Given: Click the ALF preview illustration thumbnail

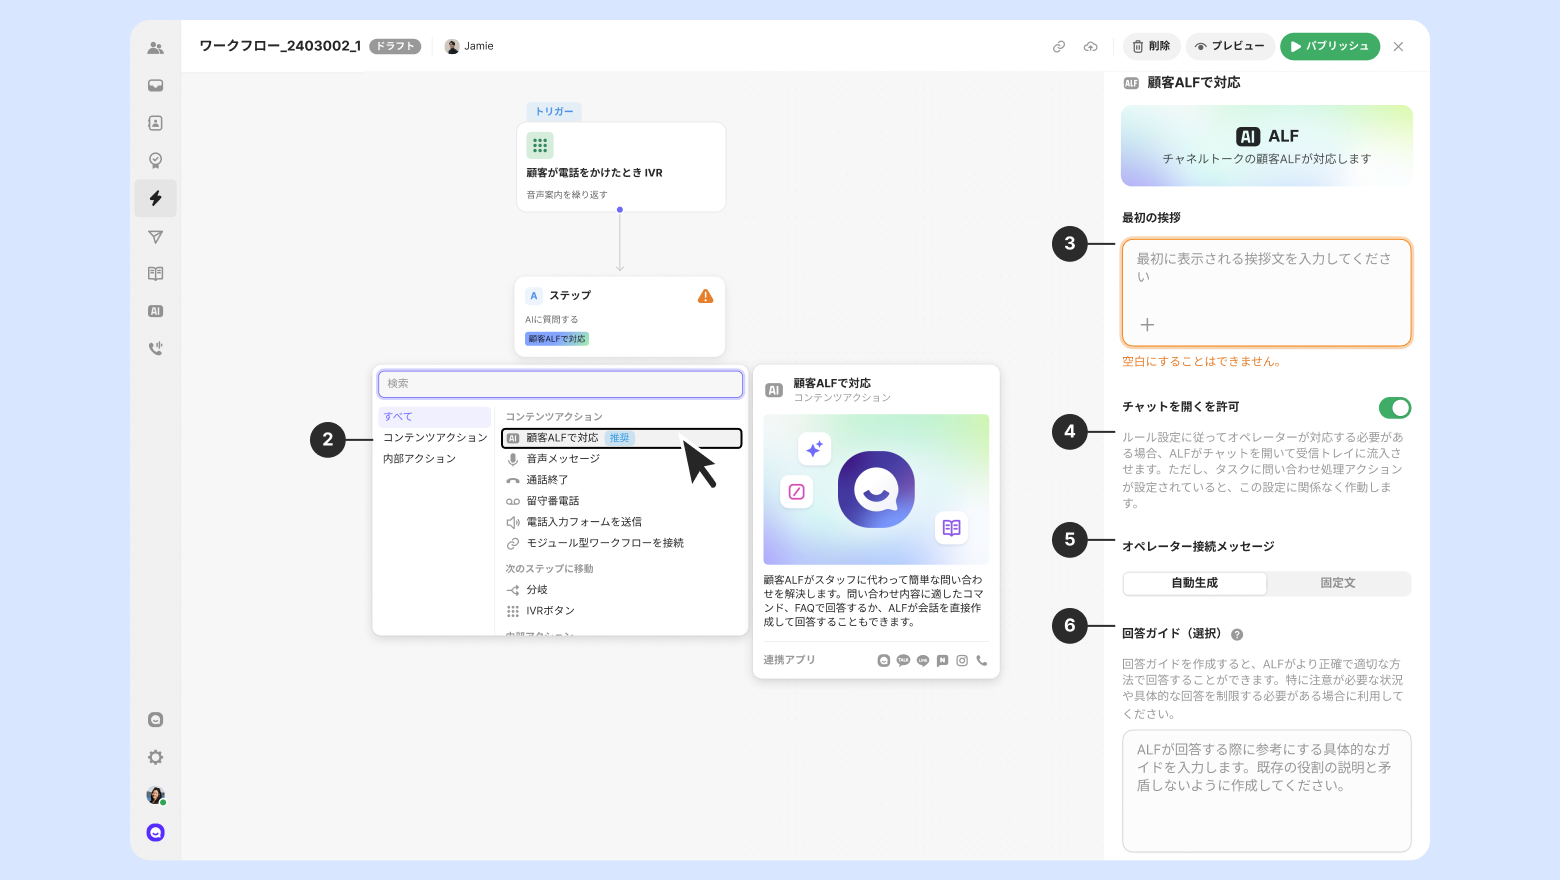Looking at the screenshot, I should click(x=876, y=489).
